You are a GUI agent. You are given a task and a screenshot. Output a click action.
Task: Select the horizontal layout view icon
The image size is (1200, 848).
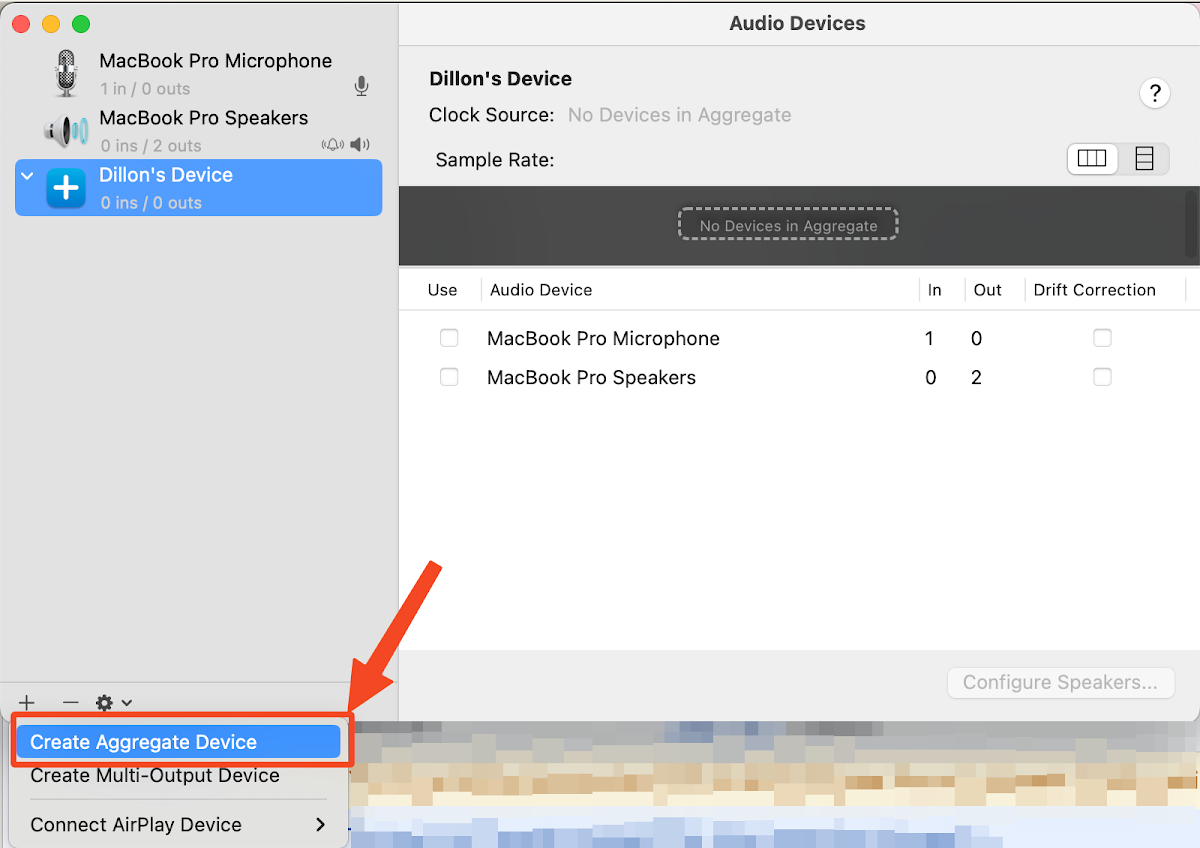(x=1092, y=158)
